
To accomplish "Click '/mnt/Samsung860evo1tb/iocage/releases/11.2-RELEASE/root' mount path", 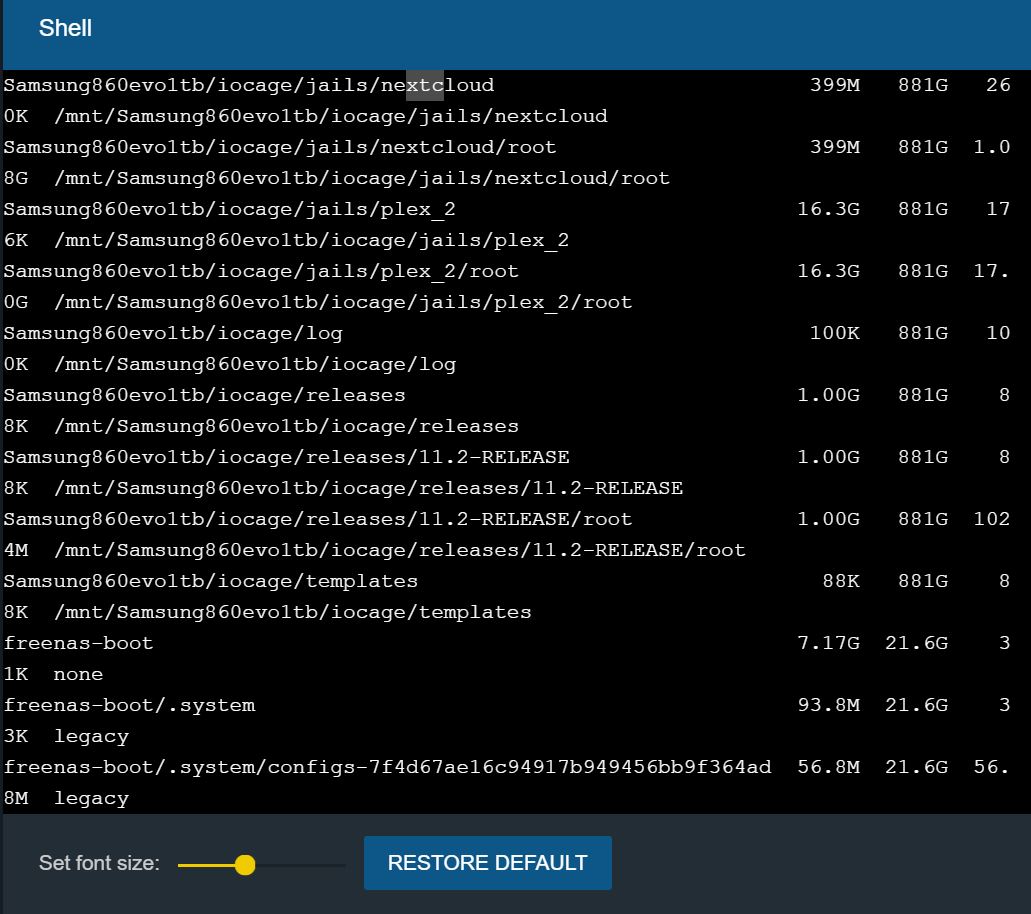I will [x=400, y=550].
